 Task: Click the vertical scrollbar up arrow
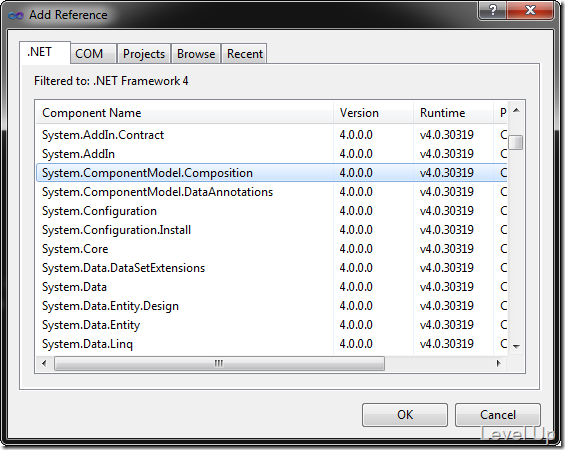(516, 110)
